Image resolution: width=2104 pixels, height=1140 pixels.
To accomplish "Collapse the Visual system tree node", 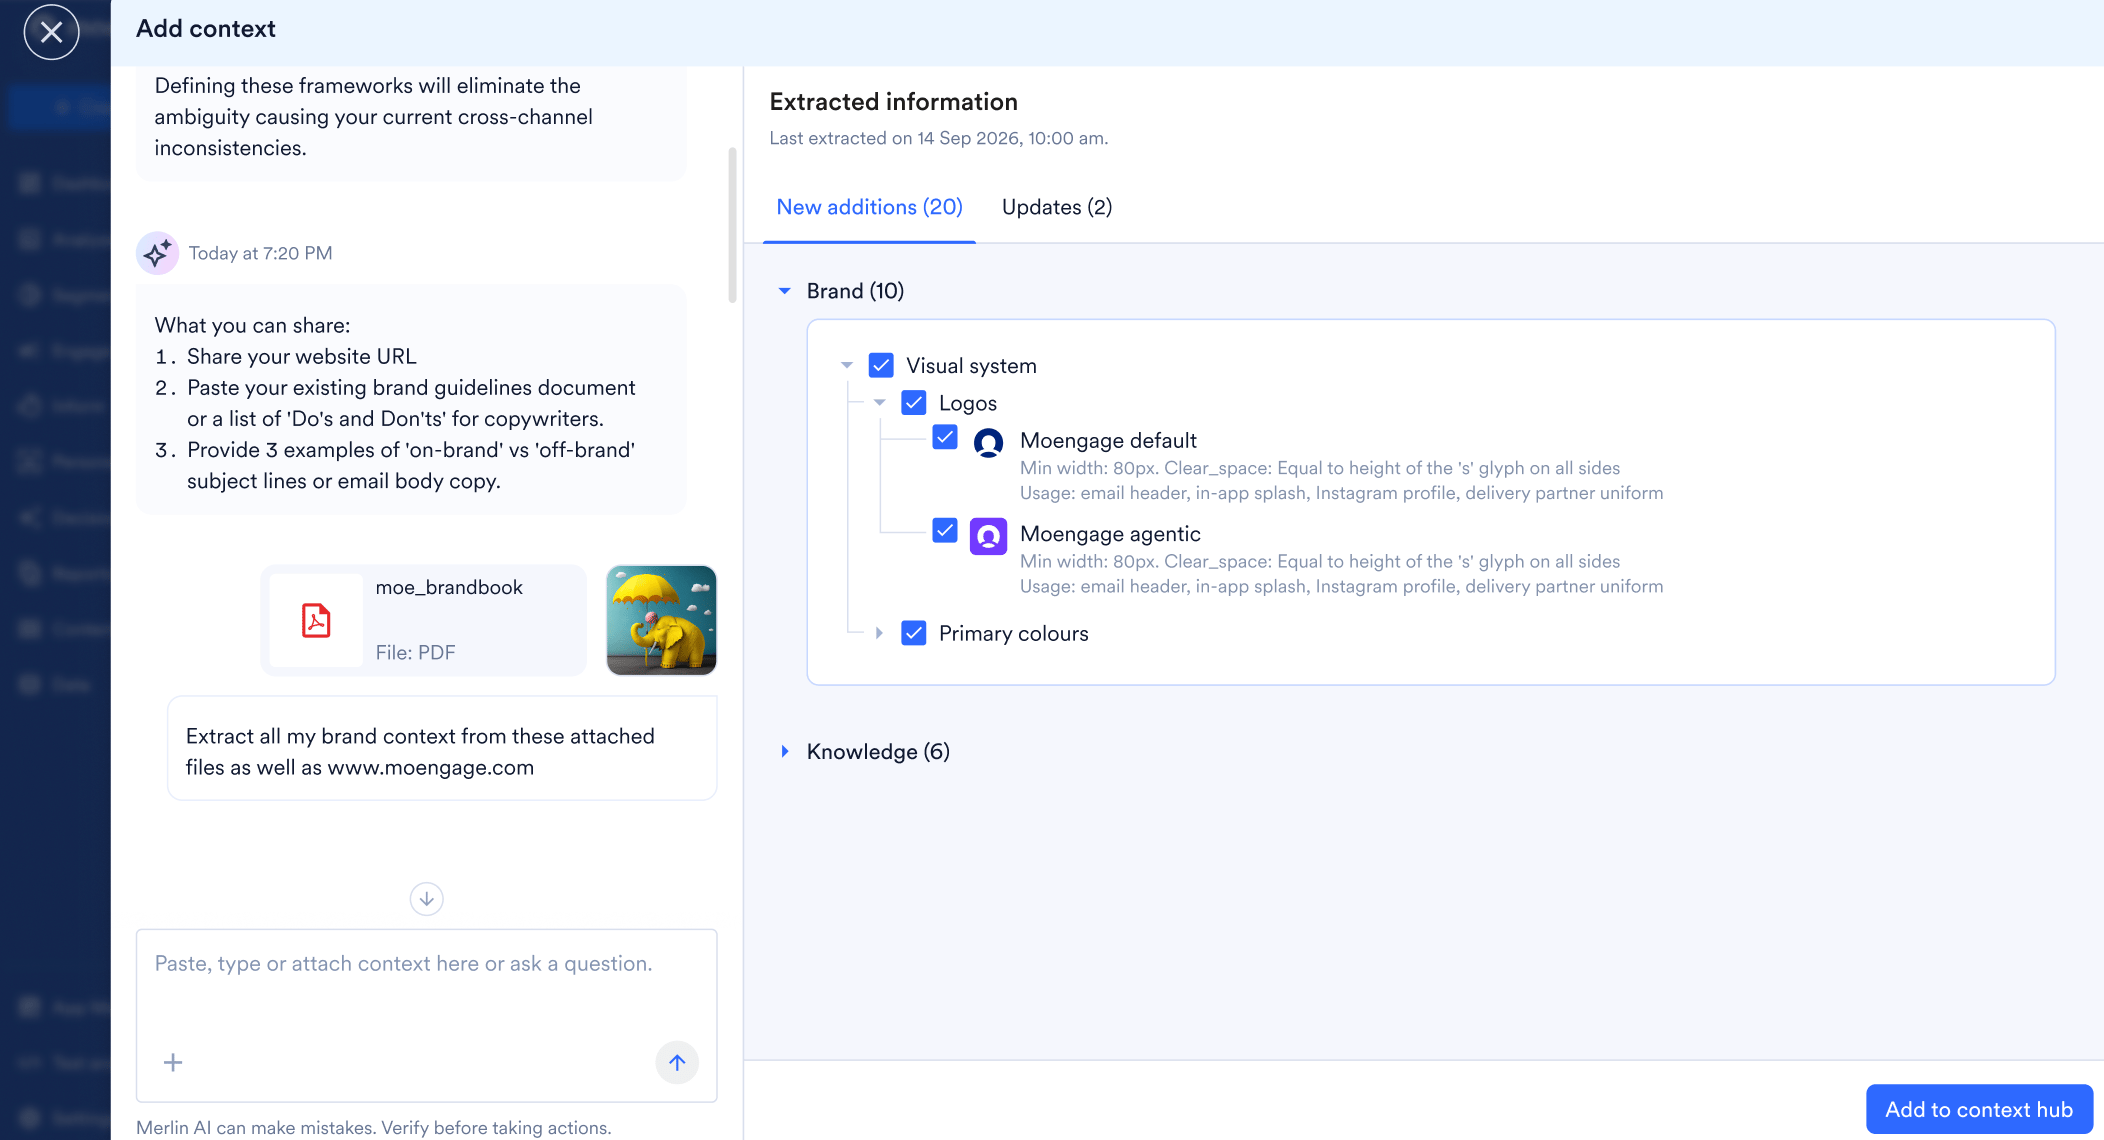I will (847, 365).
